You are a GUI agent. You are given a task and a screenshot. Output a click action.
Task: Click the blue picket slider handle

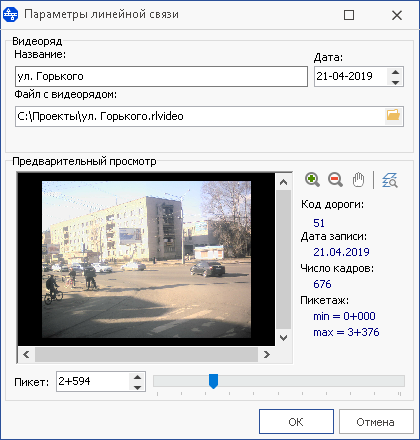pos(213,381)
